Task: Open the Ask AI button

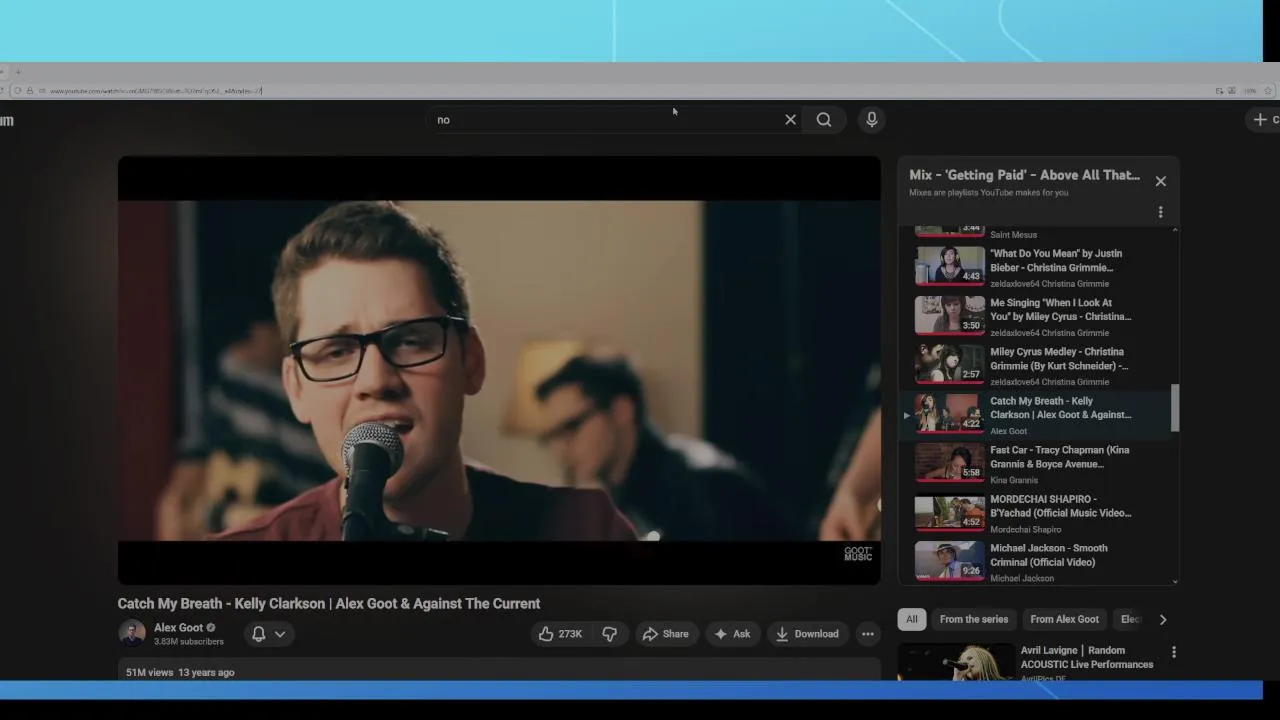Action: tap(732, 634)
